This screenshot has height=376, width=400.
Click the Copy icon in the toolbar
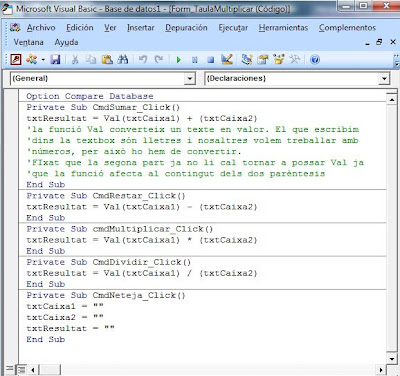pos(91,60)
